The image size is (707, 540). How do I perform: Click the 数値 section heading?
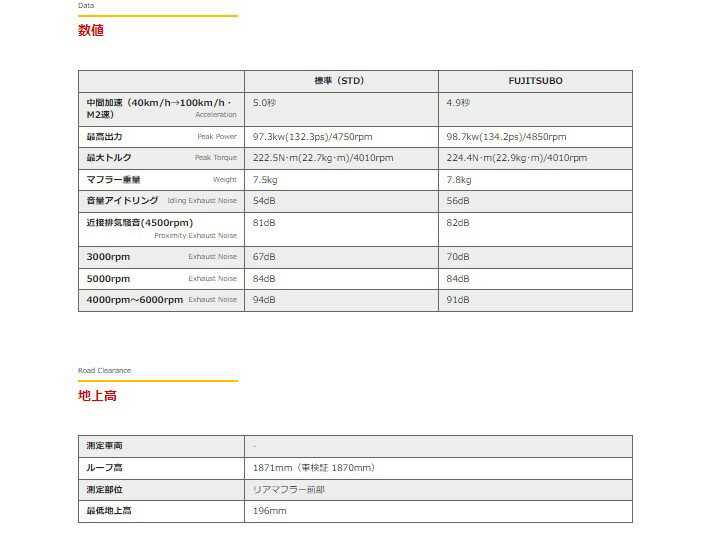[91, 31]
